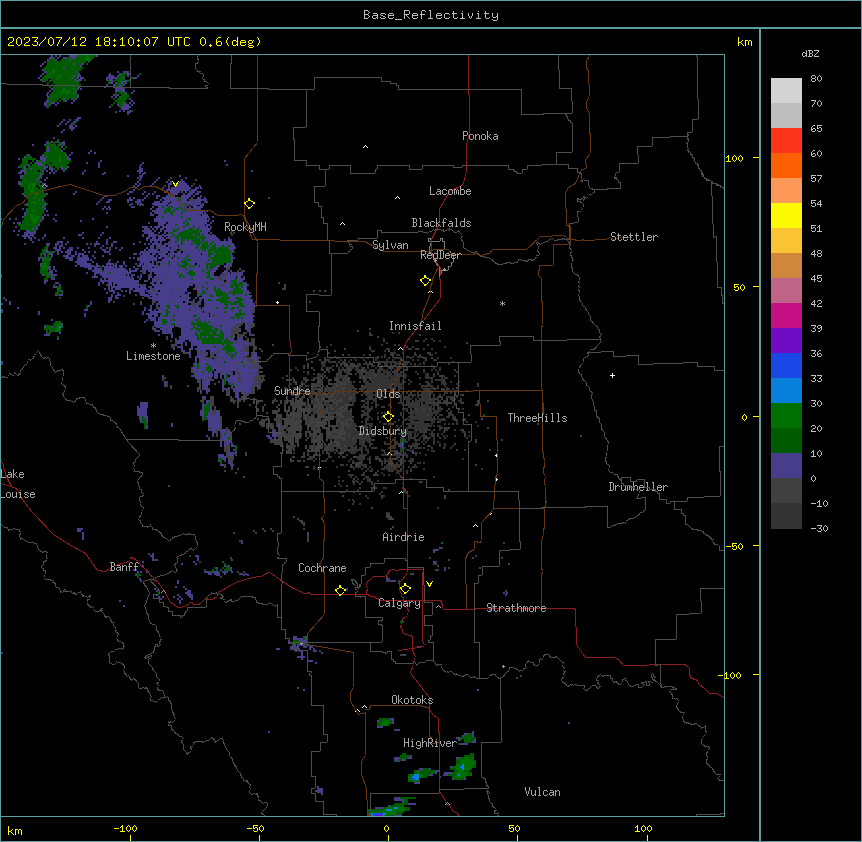Image resolution: width=862 pixels, height=842 pixels.
Task: Pick the bright yellow swatch in dBZ legend
Action: (x=786, y=215)
